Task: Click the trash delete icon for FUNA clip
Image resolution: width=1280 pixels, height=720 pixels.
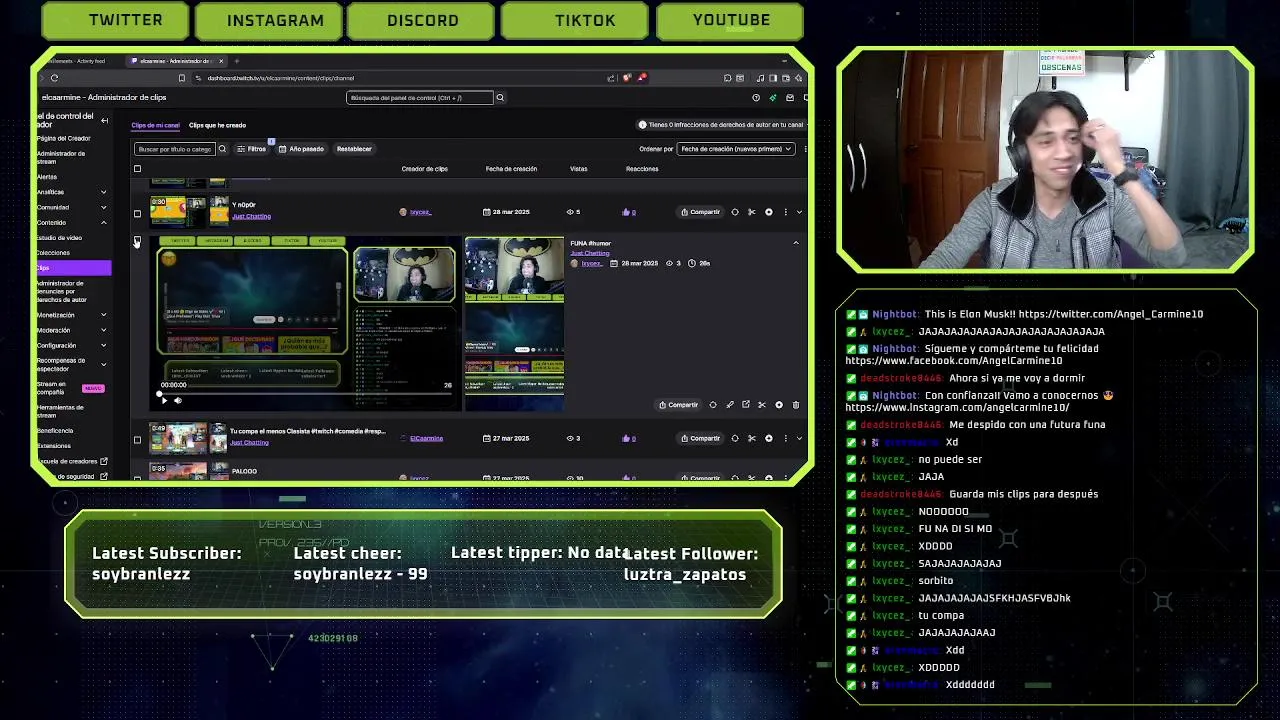Action: click(x=796, y=405)
